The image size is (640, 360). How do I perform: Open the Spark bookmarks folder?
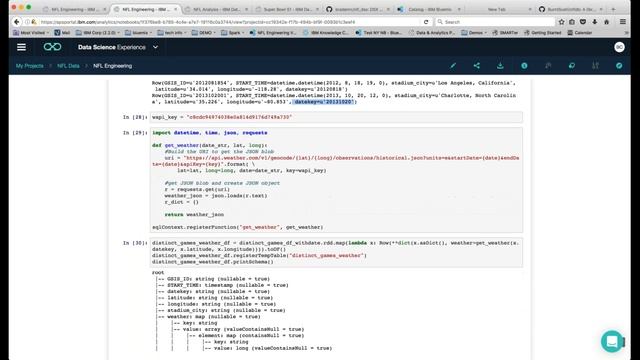234,33
